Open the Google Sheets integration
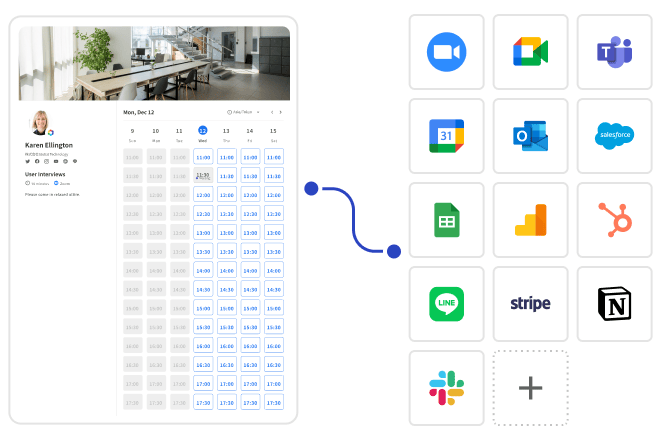 pyautogui.click(x=446, y=220)
